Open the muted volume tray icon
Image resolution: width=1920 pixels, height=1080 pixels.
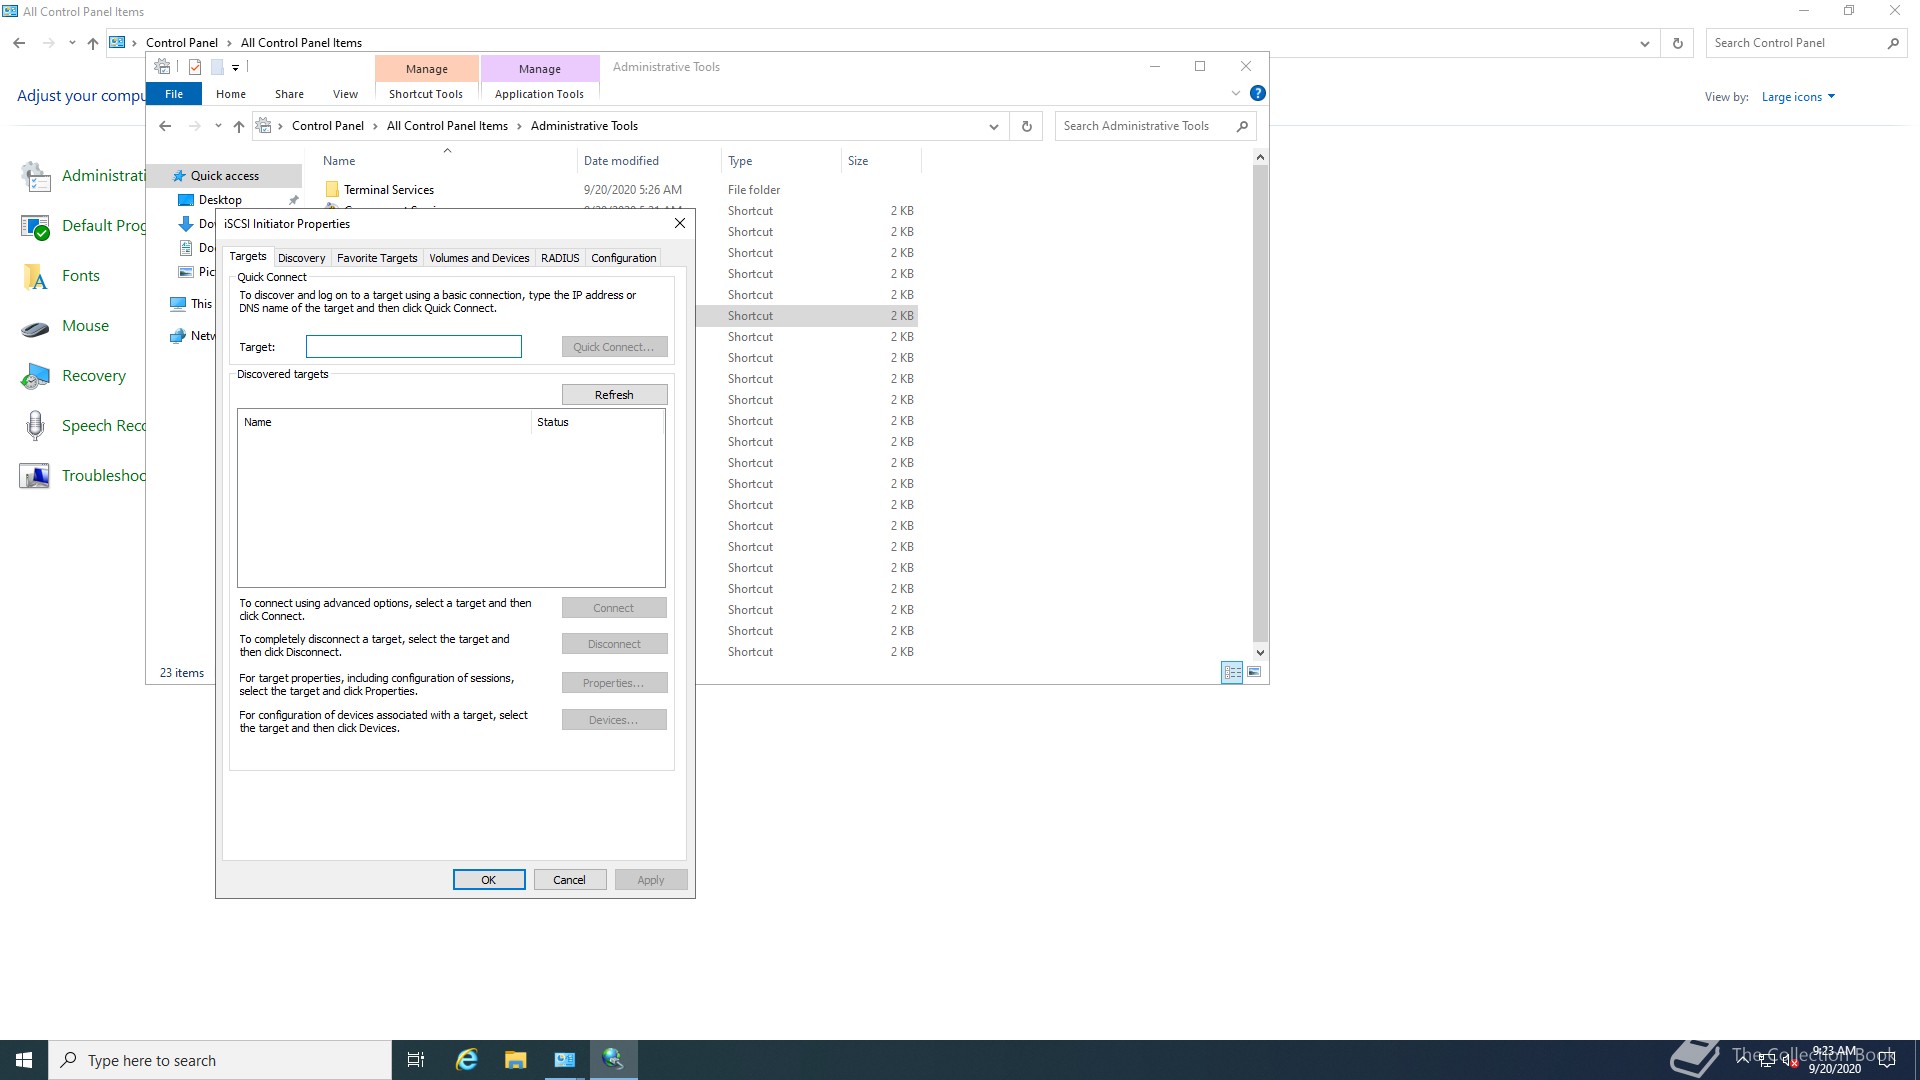point(1789,1060)
